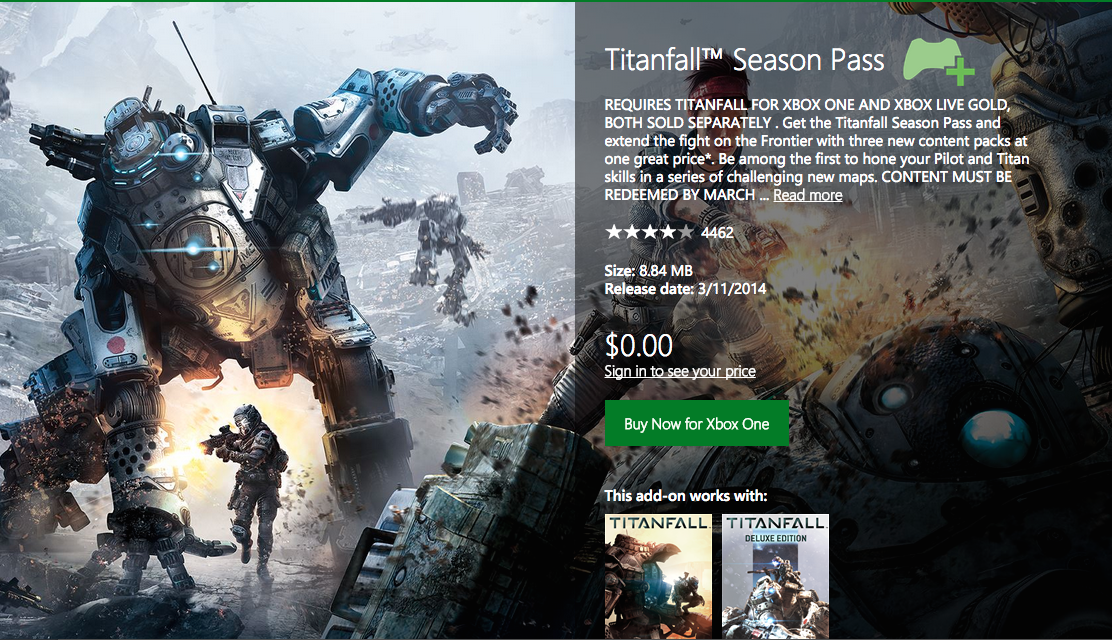The image size is (1112, 640).
Task: Select the second rating star
Action: 631,232
